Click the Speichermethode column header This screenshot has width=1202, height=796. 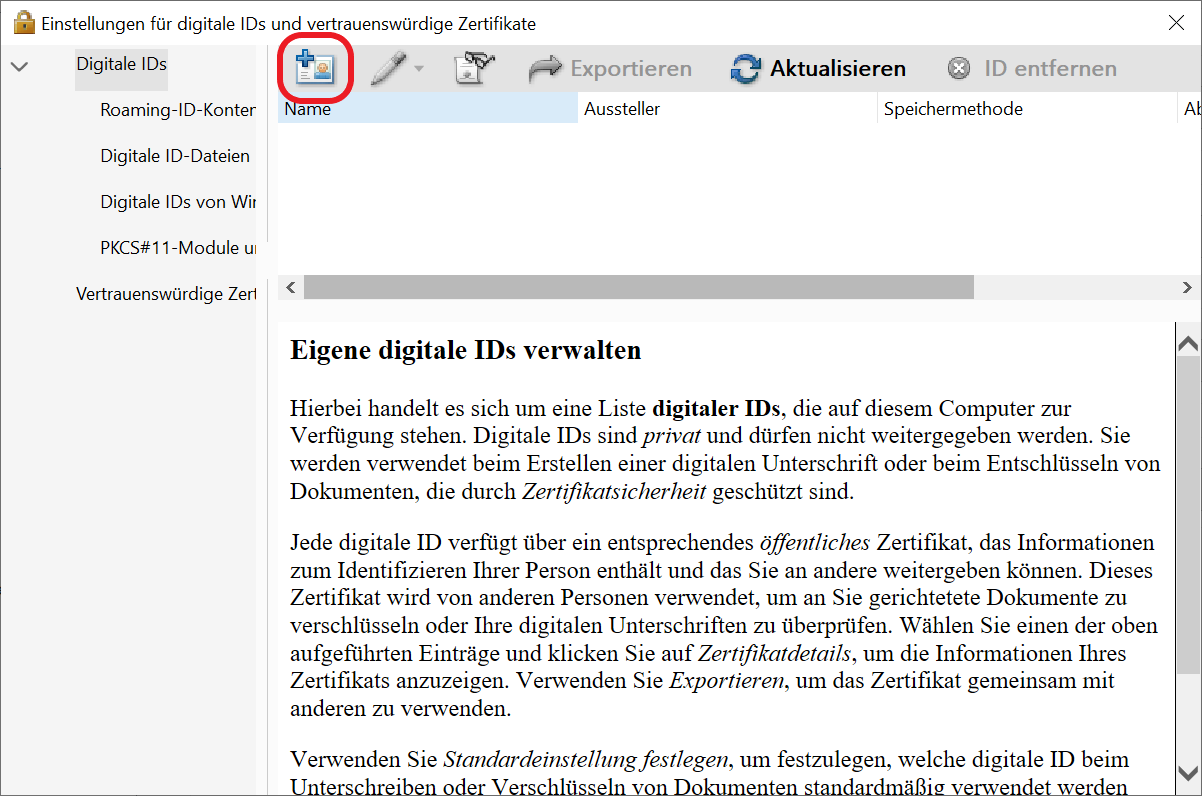coord(1027,109)
